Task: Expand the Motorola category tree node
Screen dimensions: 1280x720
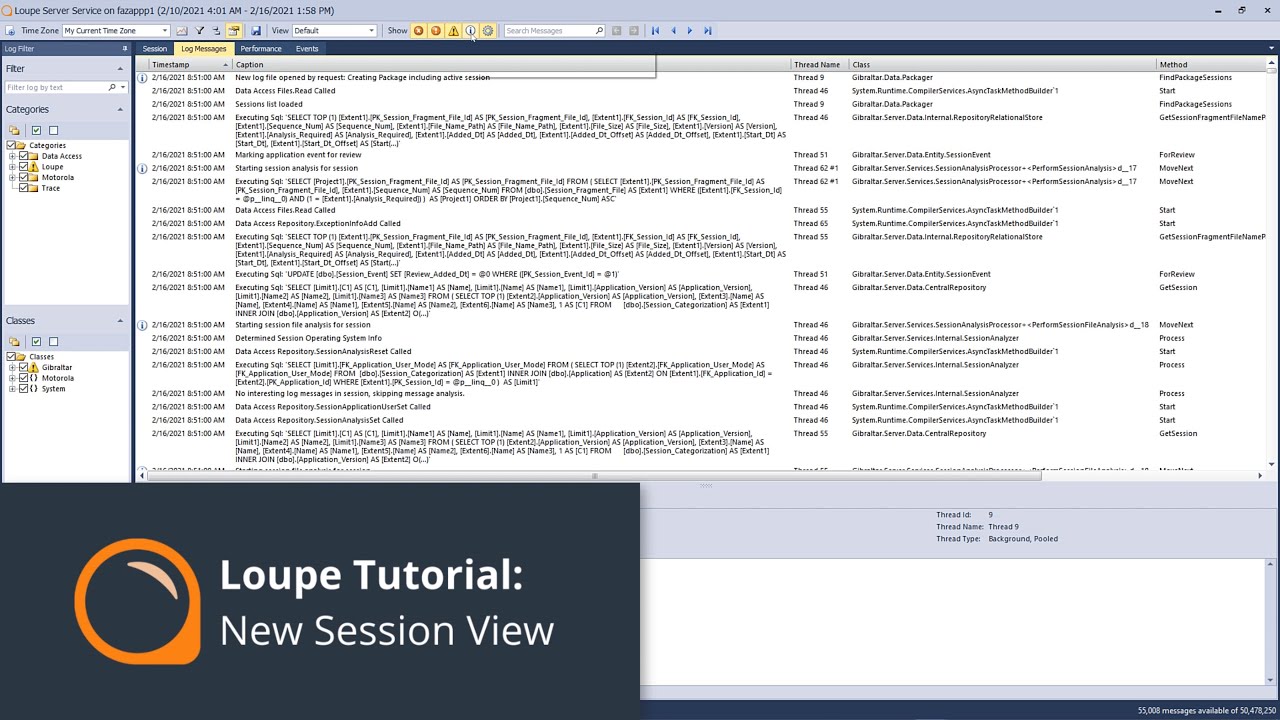Action: [12, 177]
